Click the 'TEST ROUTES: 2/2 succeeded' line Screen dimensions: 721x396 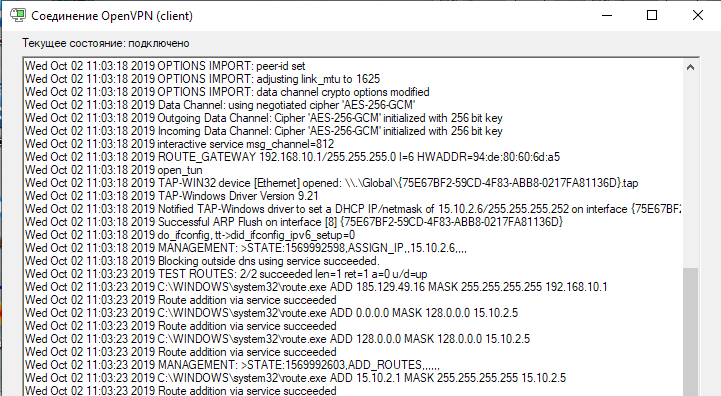(x=226, y=274)
